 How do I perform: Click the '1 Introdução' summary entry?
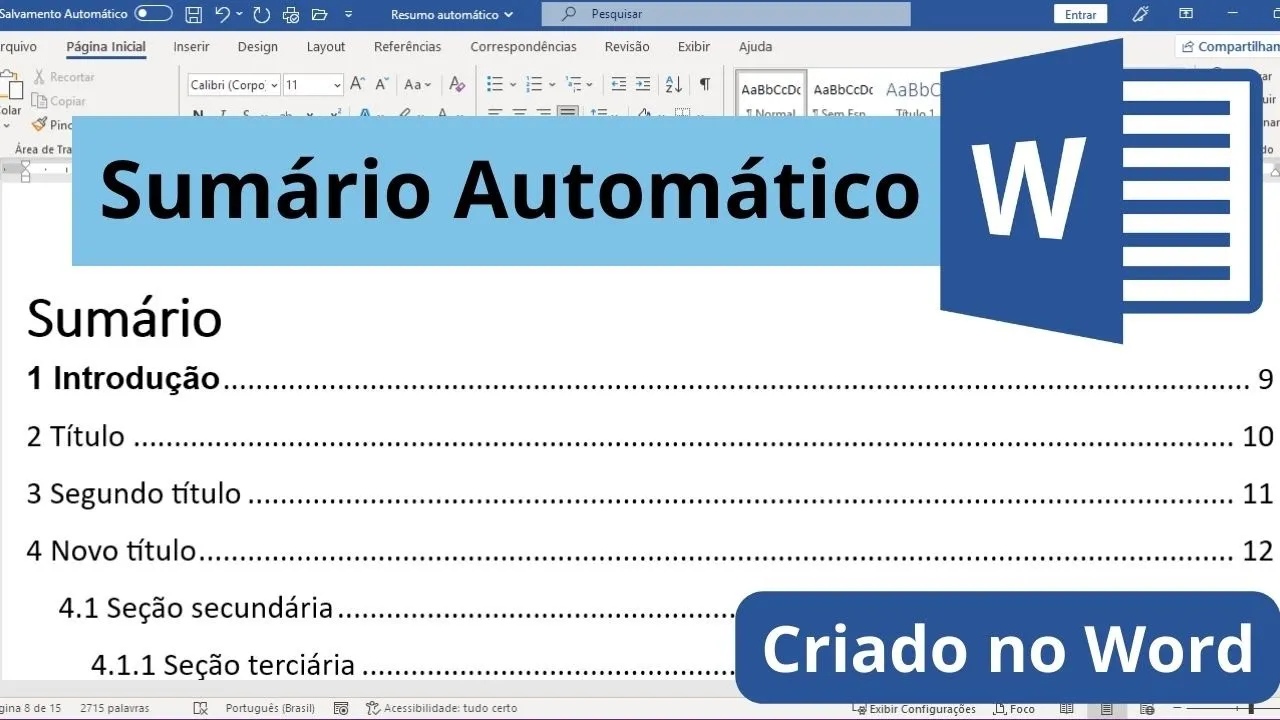(x=649, y=379)
